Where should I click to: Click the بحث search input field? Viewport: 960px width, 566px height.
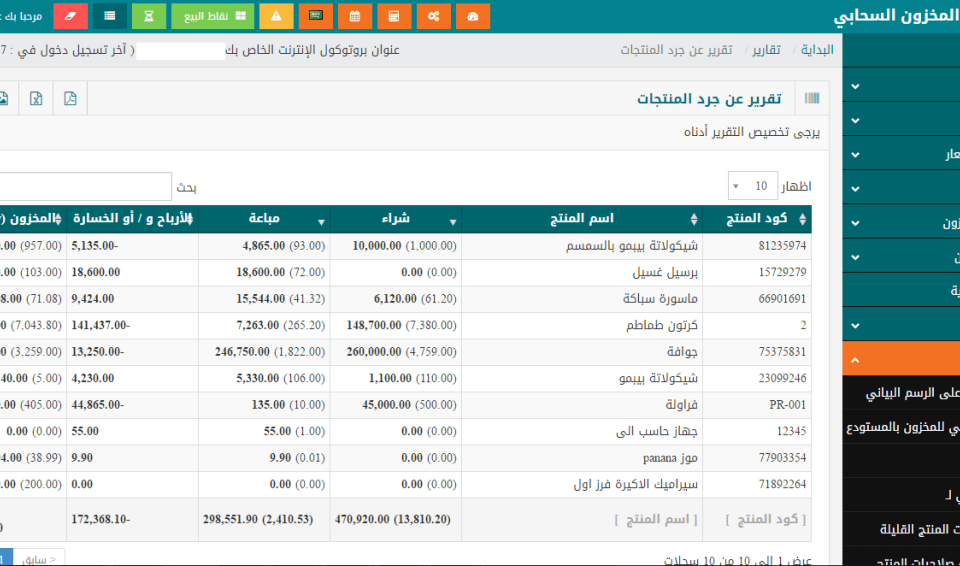click(85, 187)
